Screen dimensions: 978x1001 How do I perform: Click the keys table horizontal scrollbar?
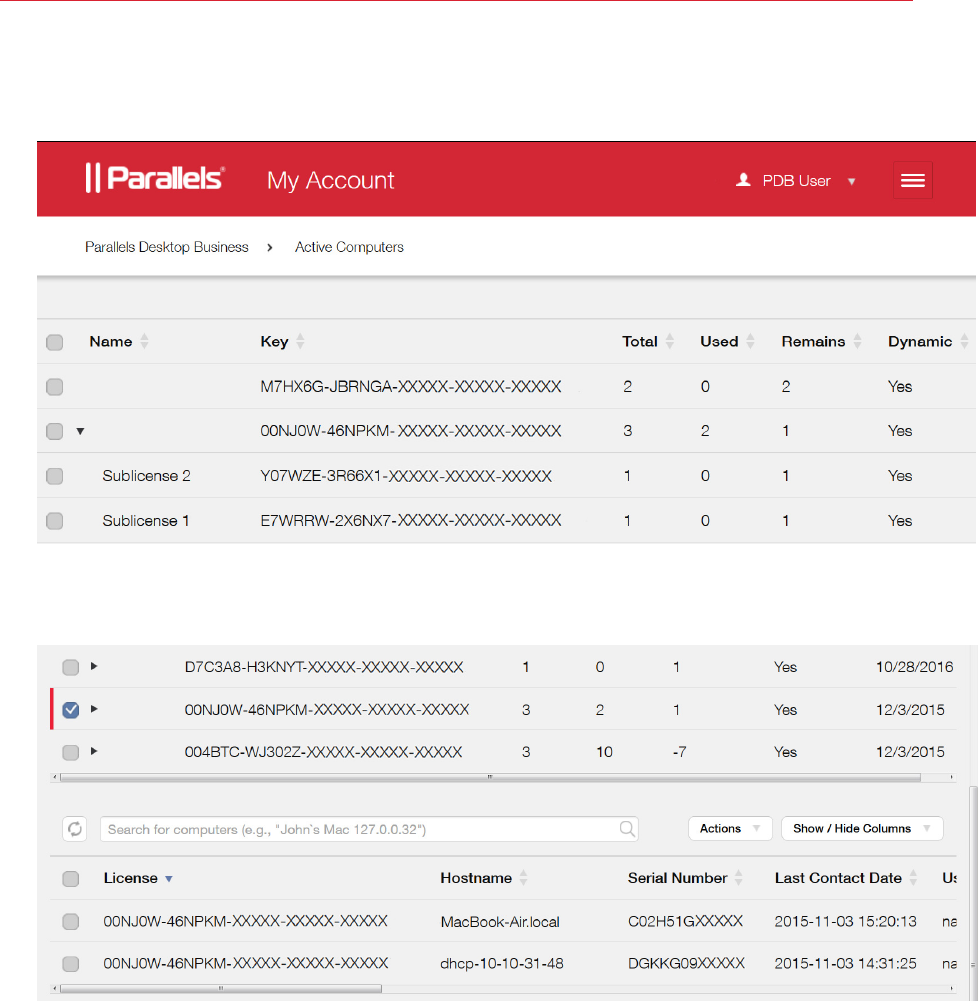coord(490,778)
